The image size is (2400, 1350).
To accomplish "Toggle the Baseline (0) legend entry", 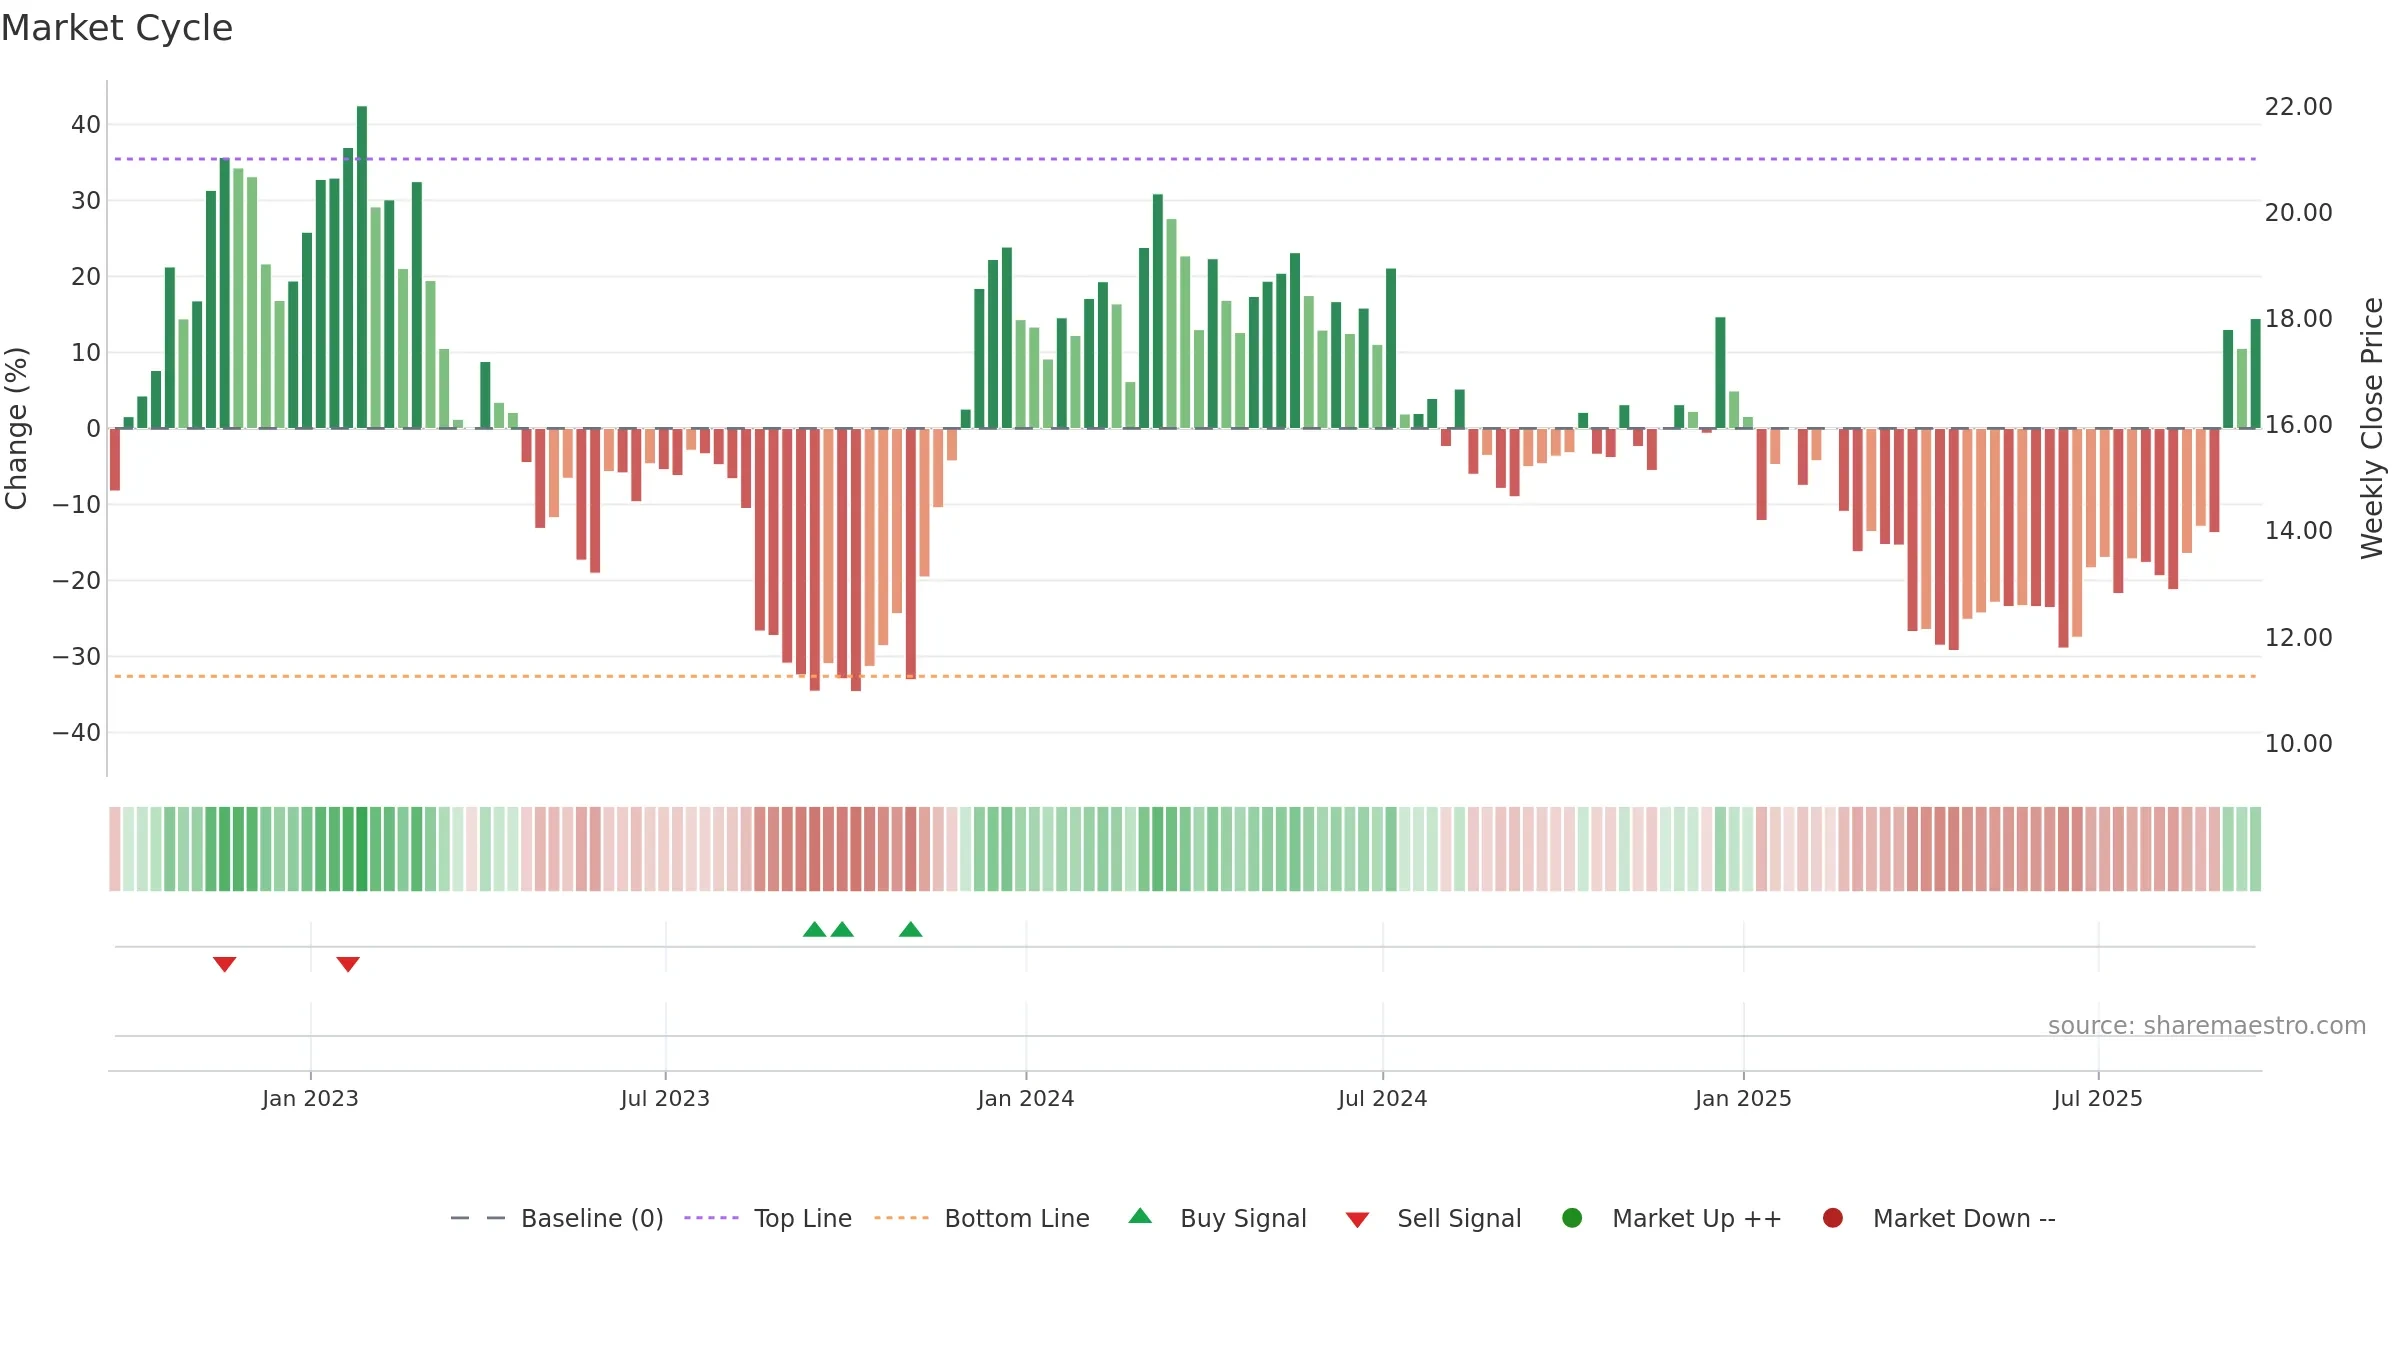I will click(x=557, y=1218).
